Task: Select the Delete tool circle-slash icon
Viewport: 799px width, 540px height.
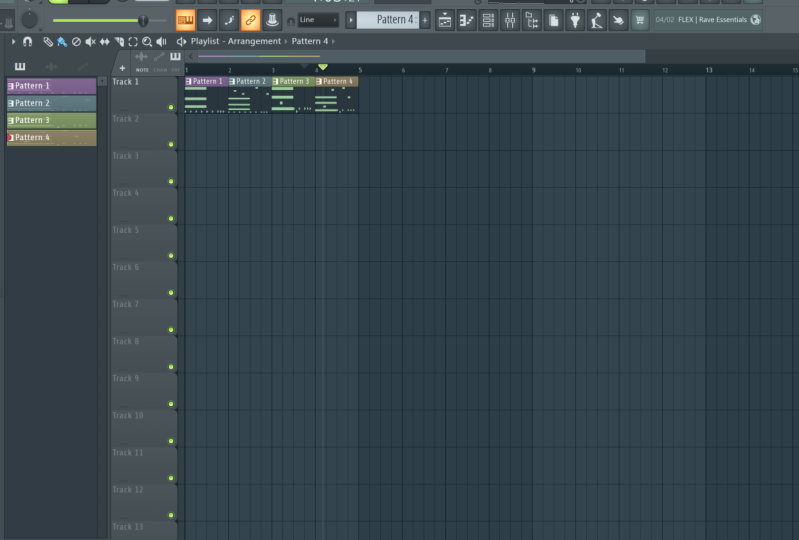Action: coord(76,42)
